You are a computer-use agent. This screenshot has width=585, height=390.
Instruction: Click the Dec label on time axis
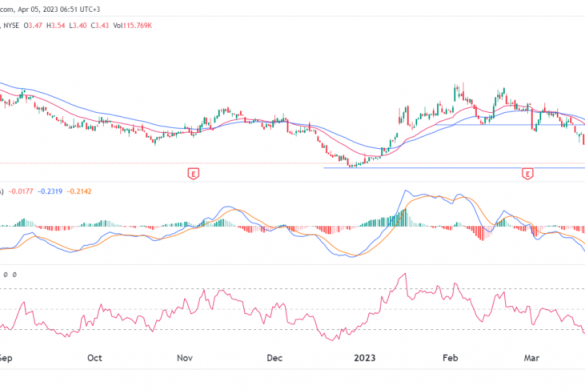[x=274, y=358]
